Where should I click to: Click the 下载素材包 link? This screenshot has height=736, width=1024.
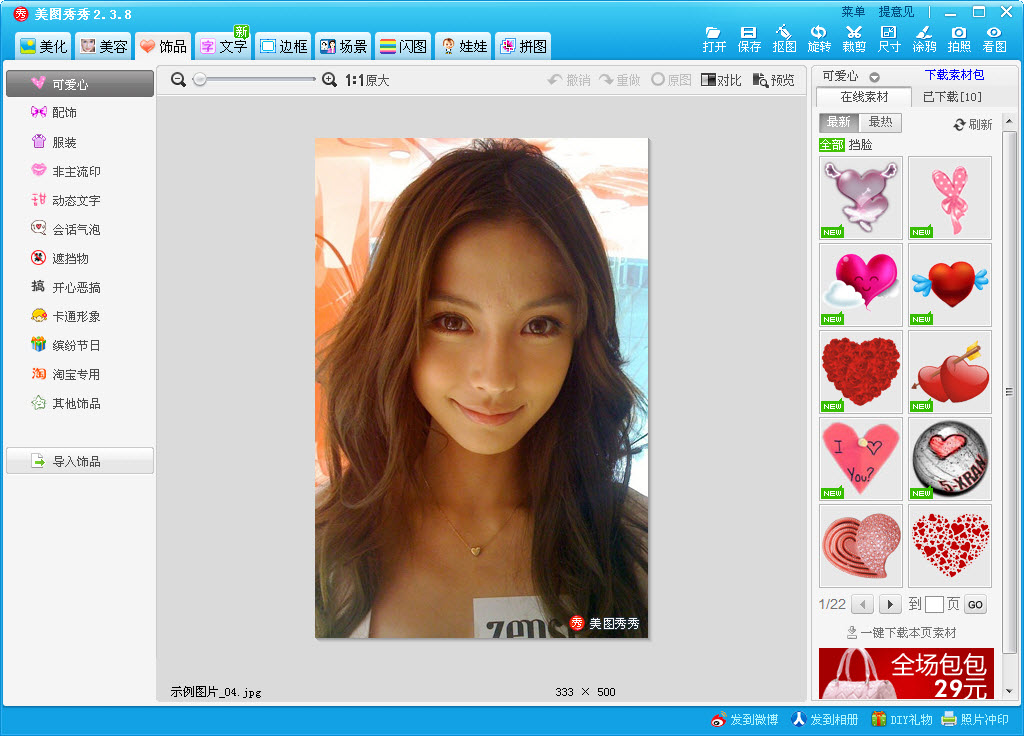954,75
